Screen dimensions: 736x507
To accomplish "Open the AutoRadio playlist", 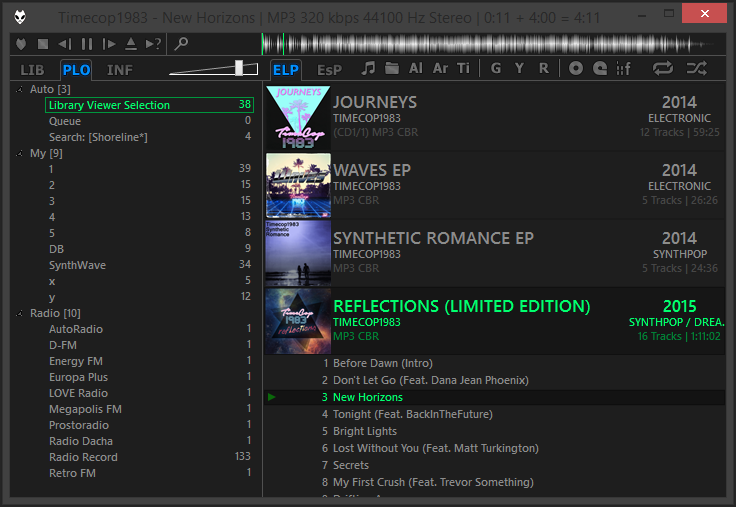I will click(x=149, y=329).
